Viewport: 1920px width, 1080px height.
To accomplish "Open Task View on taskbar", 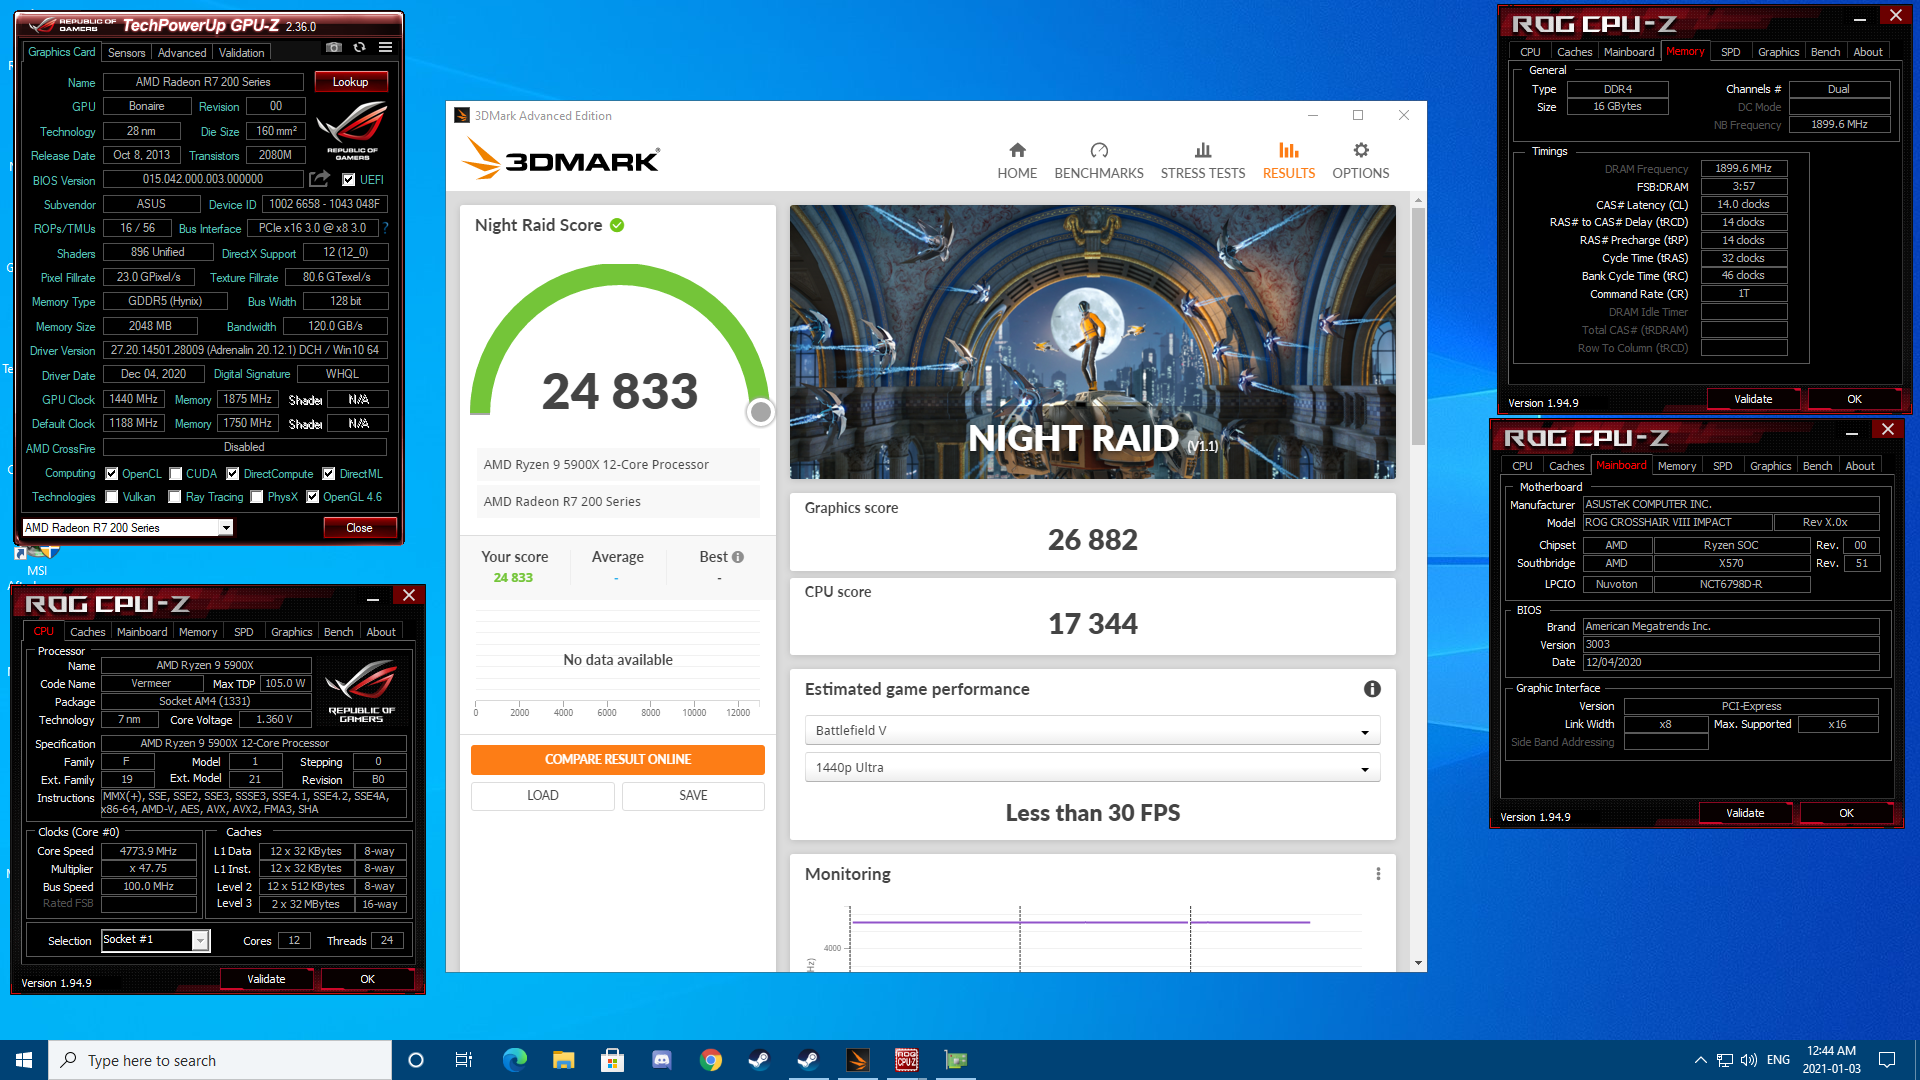I will [x=464, y=1060].
